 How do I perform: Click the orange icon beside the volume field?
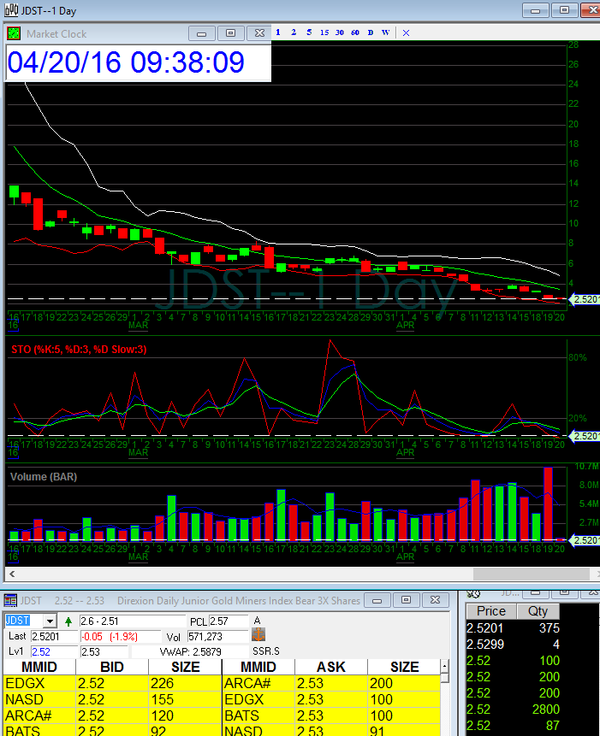click(x=258, y=635)
